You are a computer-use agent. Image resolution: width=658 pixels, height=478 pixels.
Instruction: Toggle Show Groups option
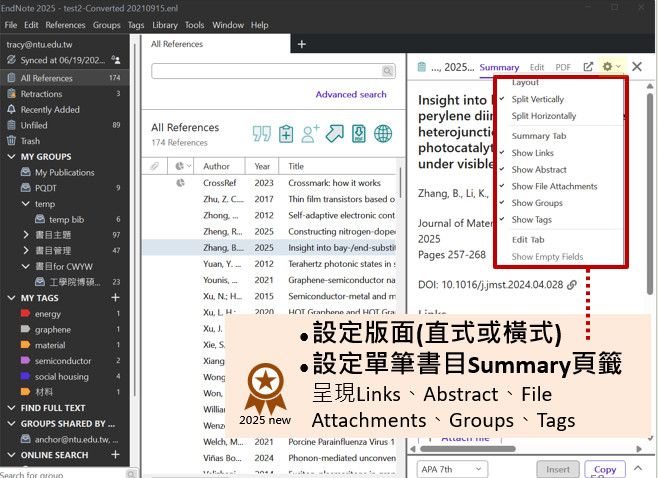537,203
